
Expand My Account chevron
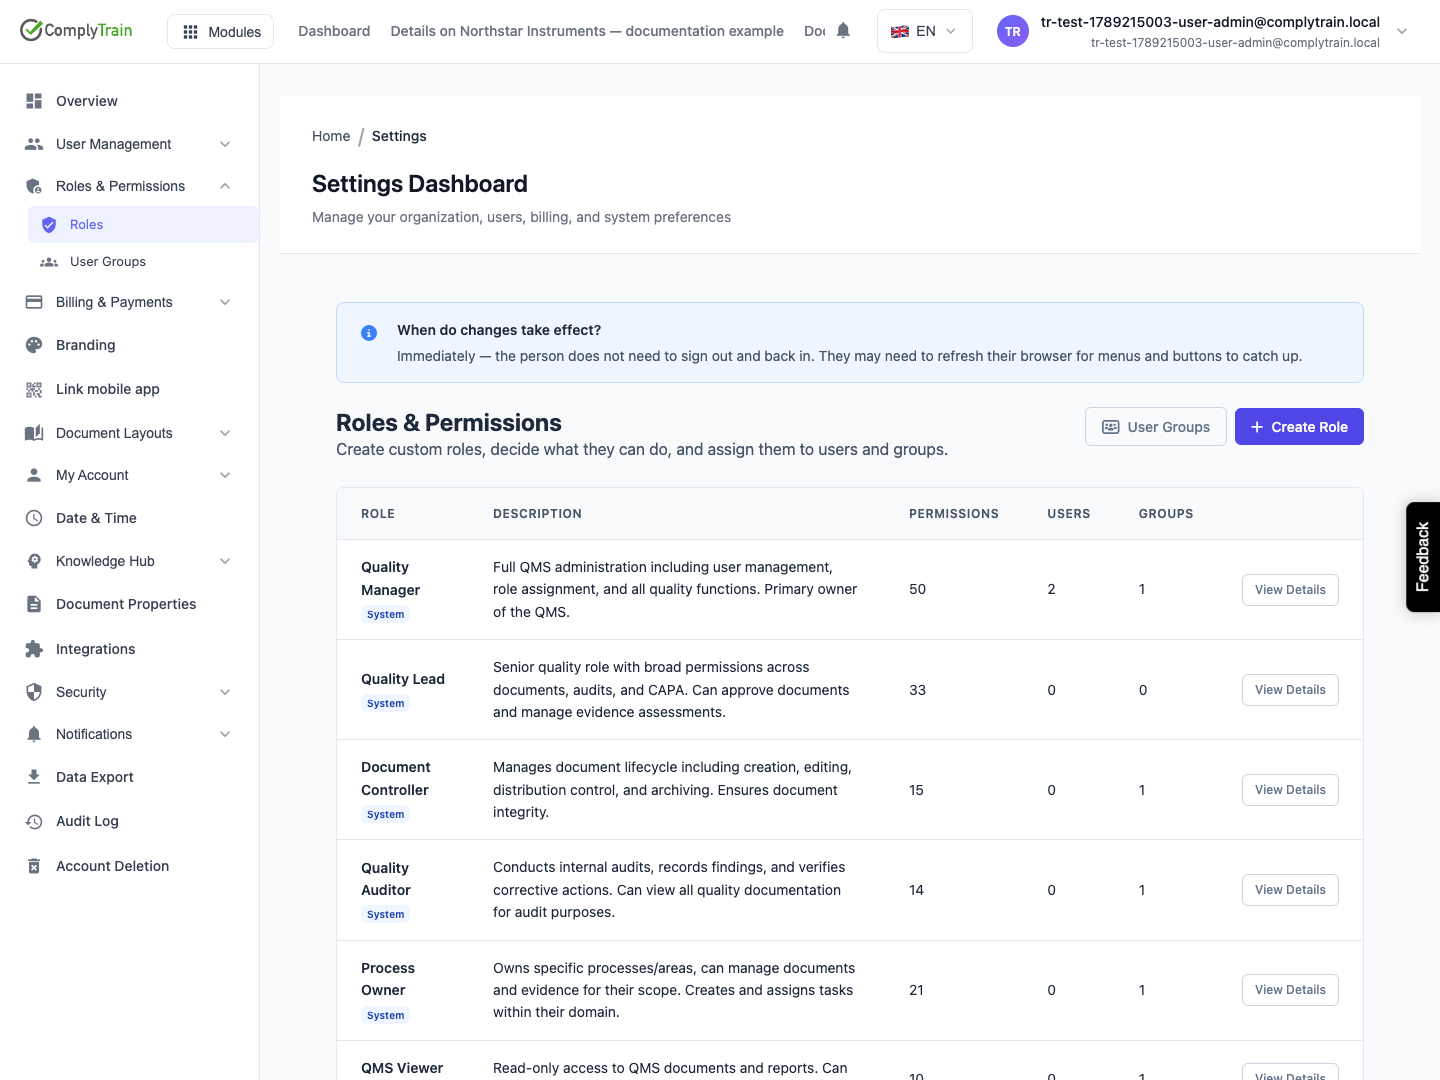[225, 475]
